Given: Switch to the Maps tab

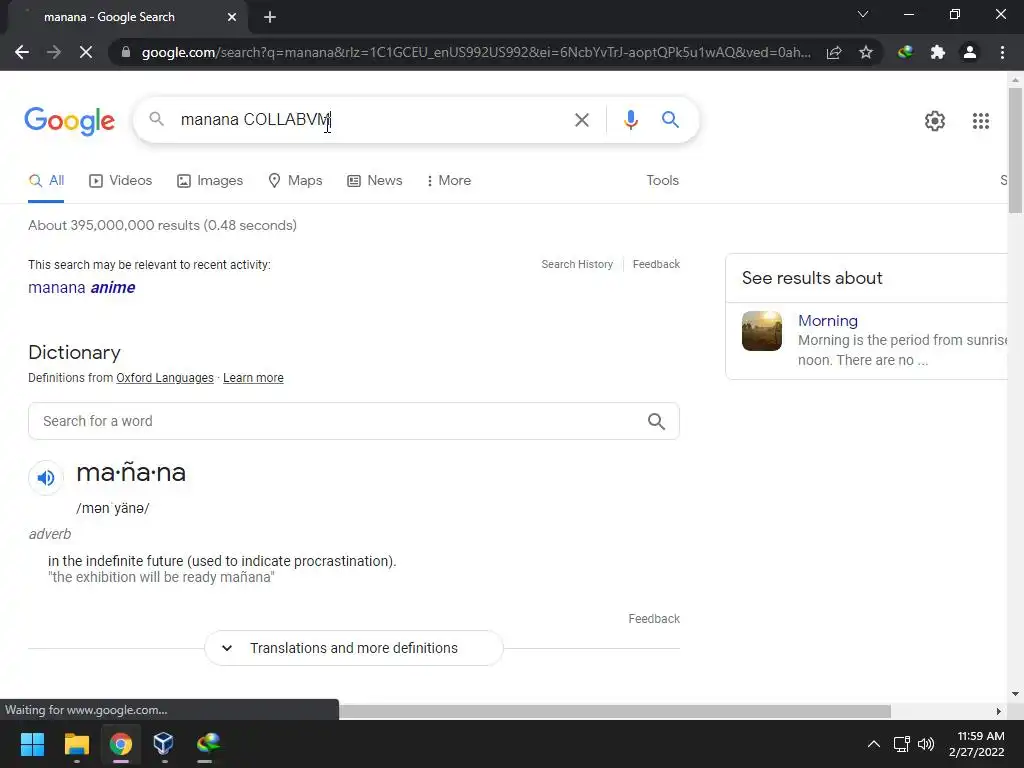Looking at the screenshot, I should pos(295,181).
